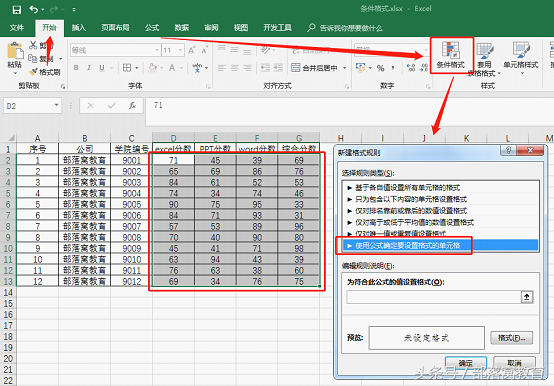
Task: Click the Font Color letter A icon
Action: (172, 67)
